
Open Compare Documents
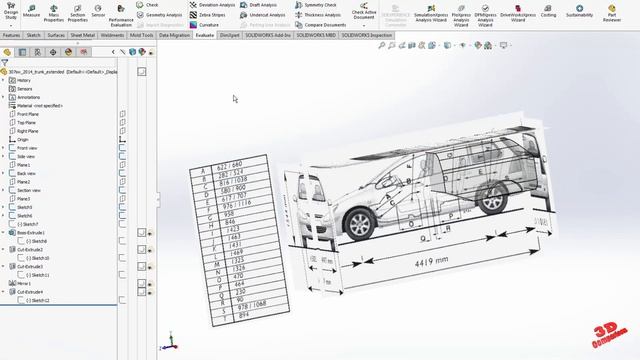(320, 25)
